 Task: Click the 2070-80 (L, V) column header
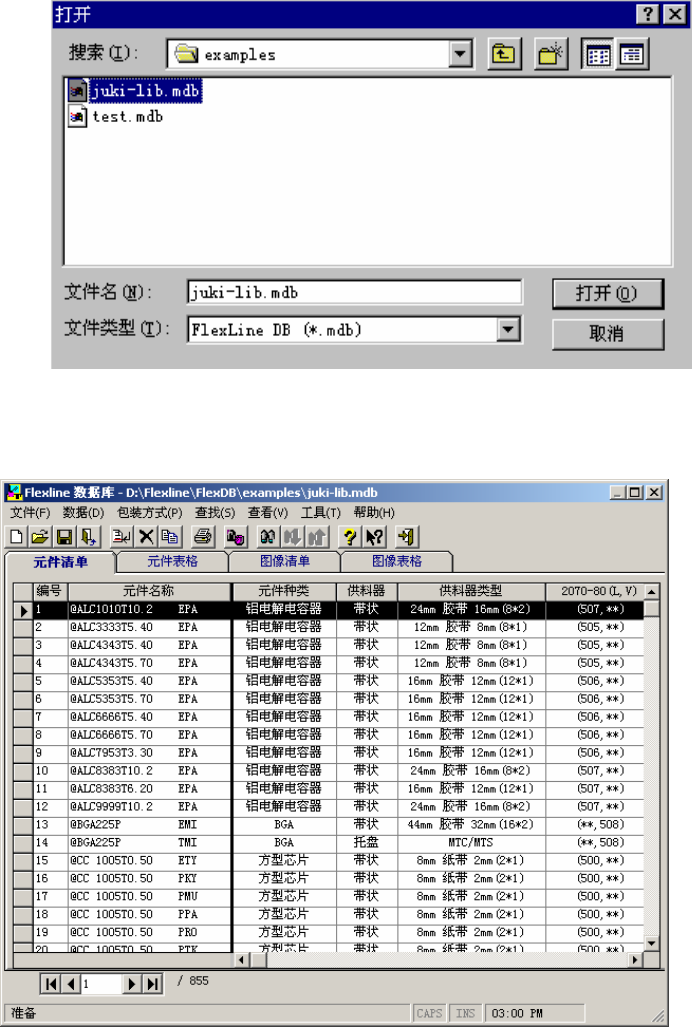[x=594, y=591]
